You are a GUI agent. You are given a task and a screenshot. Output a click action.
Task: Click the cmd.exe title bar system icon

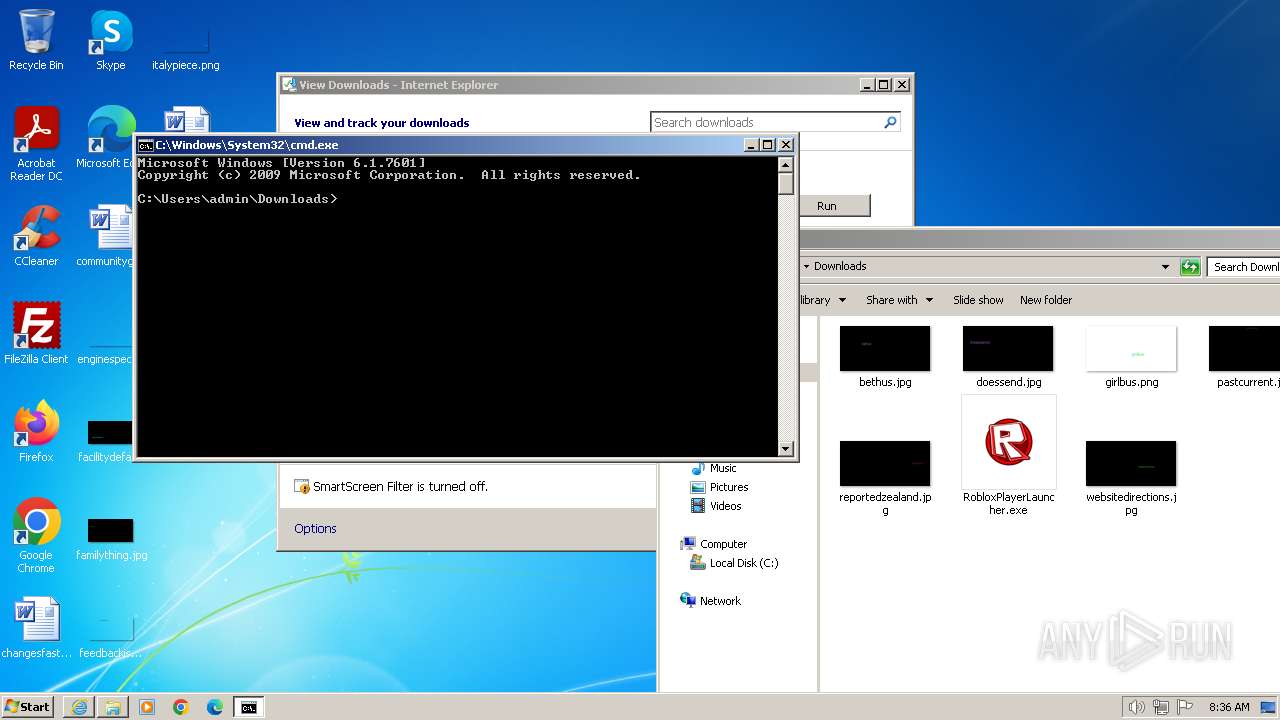[x=145, y=145]
